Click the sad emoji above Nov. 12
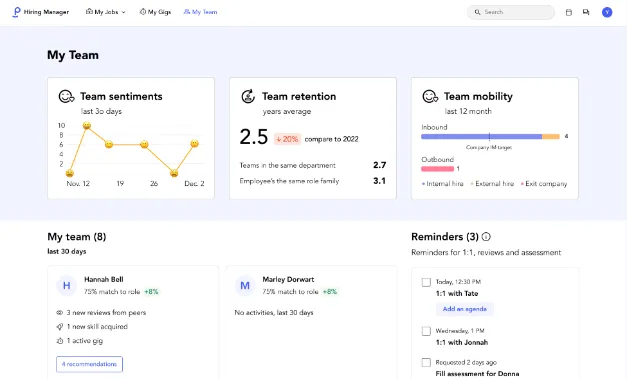 click(x=70, y=173)
